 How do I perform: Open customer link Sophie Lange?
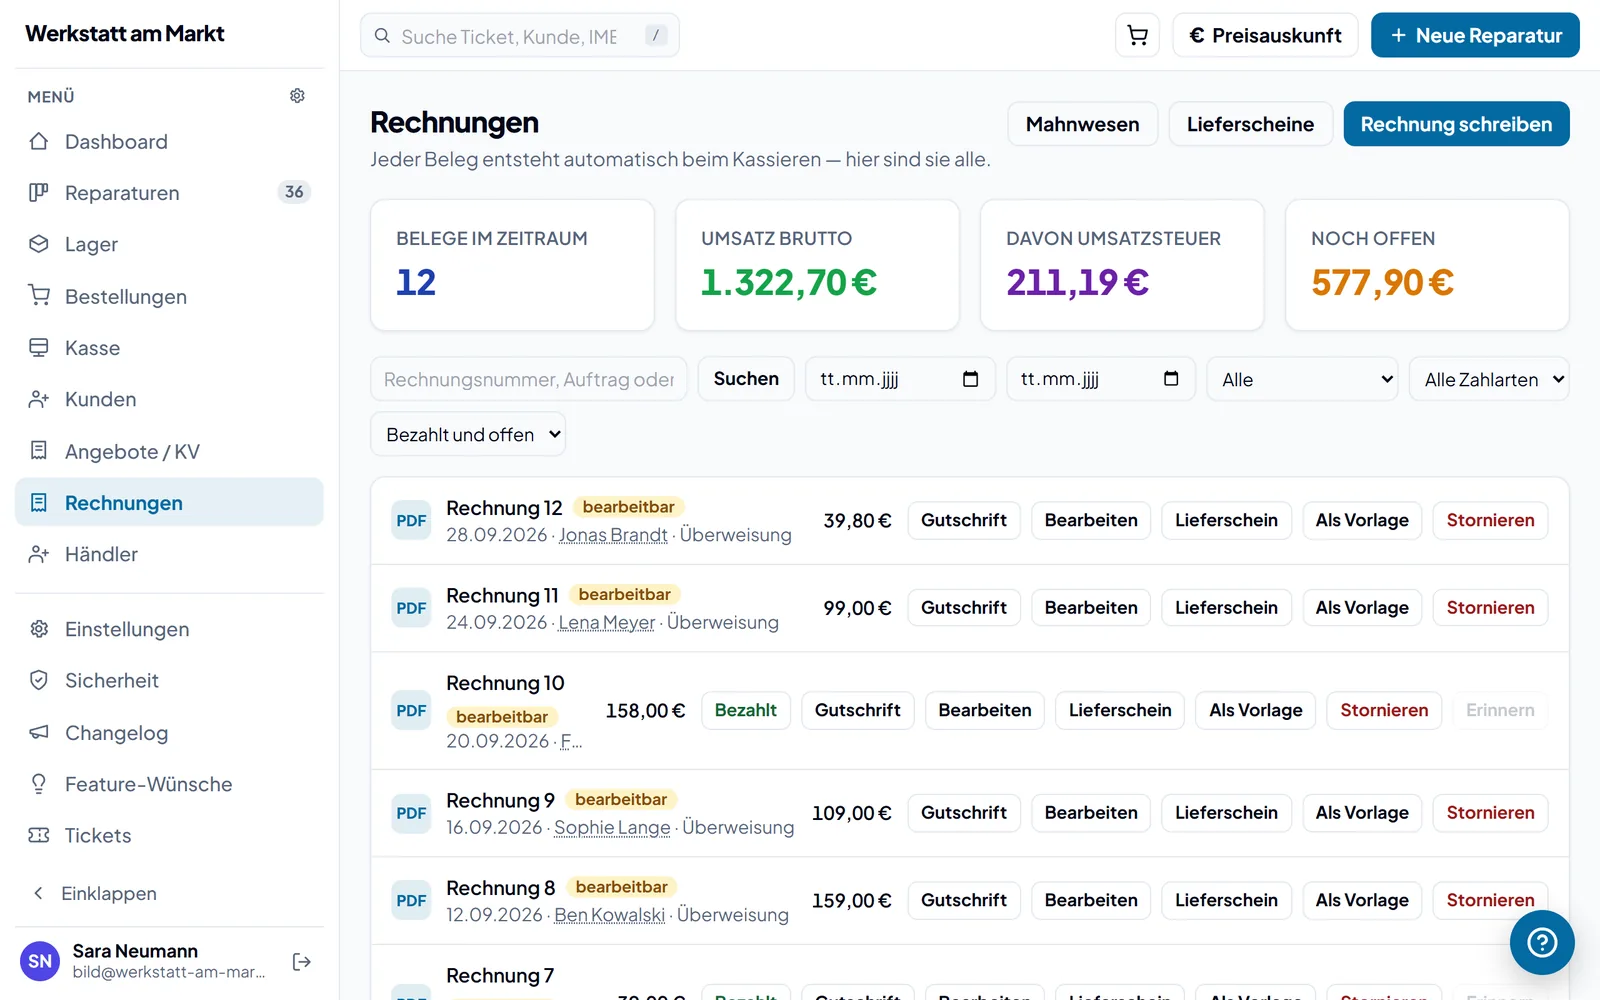coord(612,828)
